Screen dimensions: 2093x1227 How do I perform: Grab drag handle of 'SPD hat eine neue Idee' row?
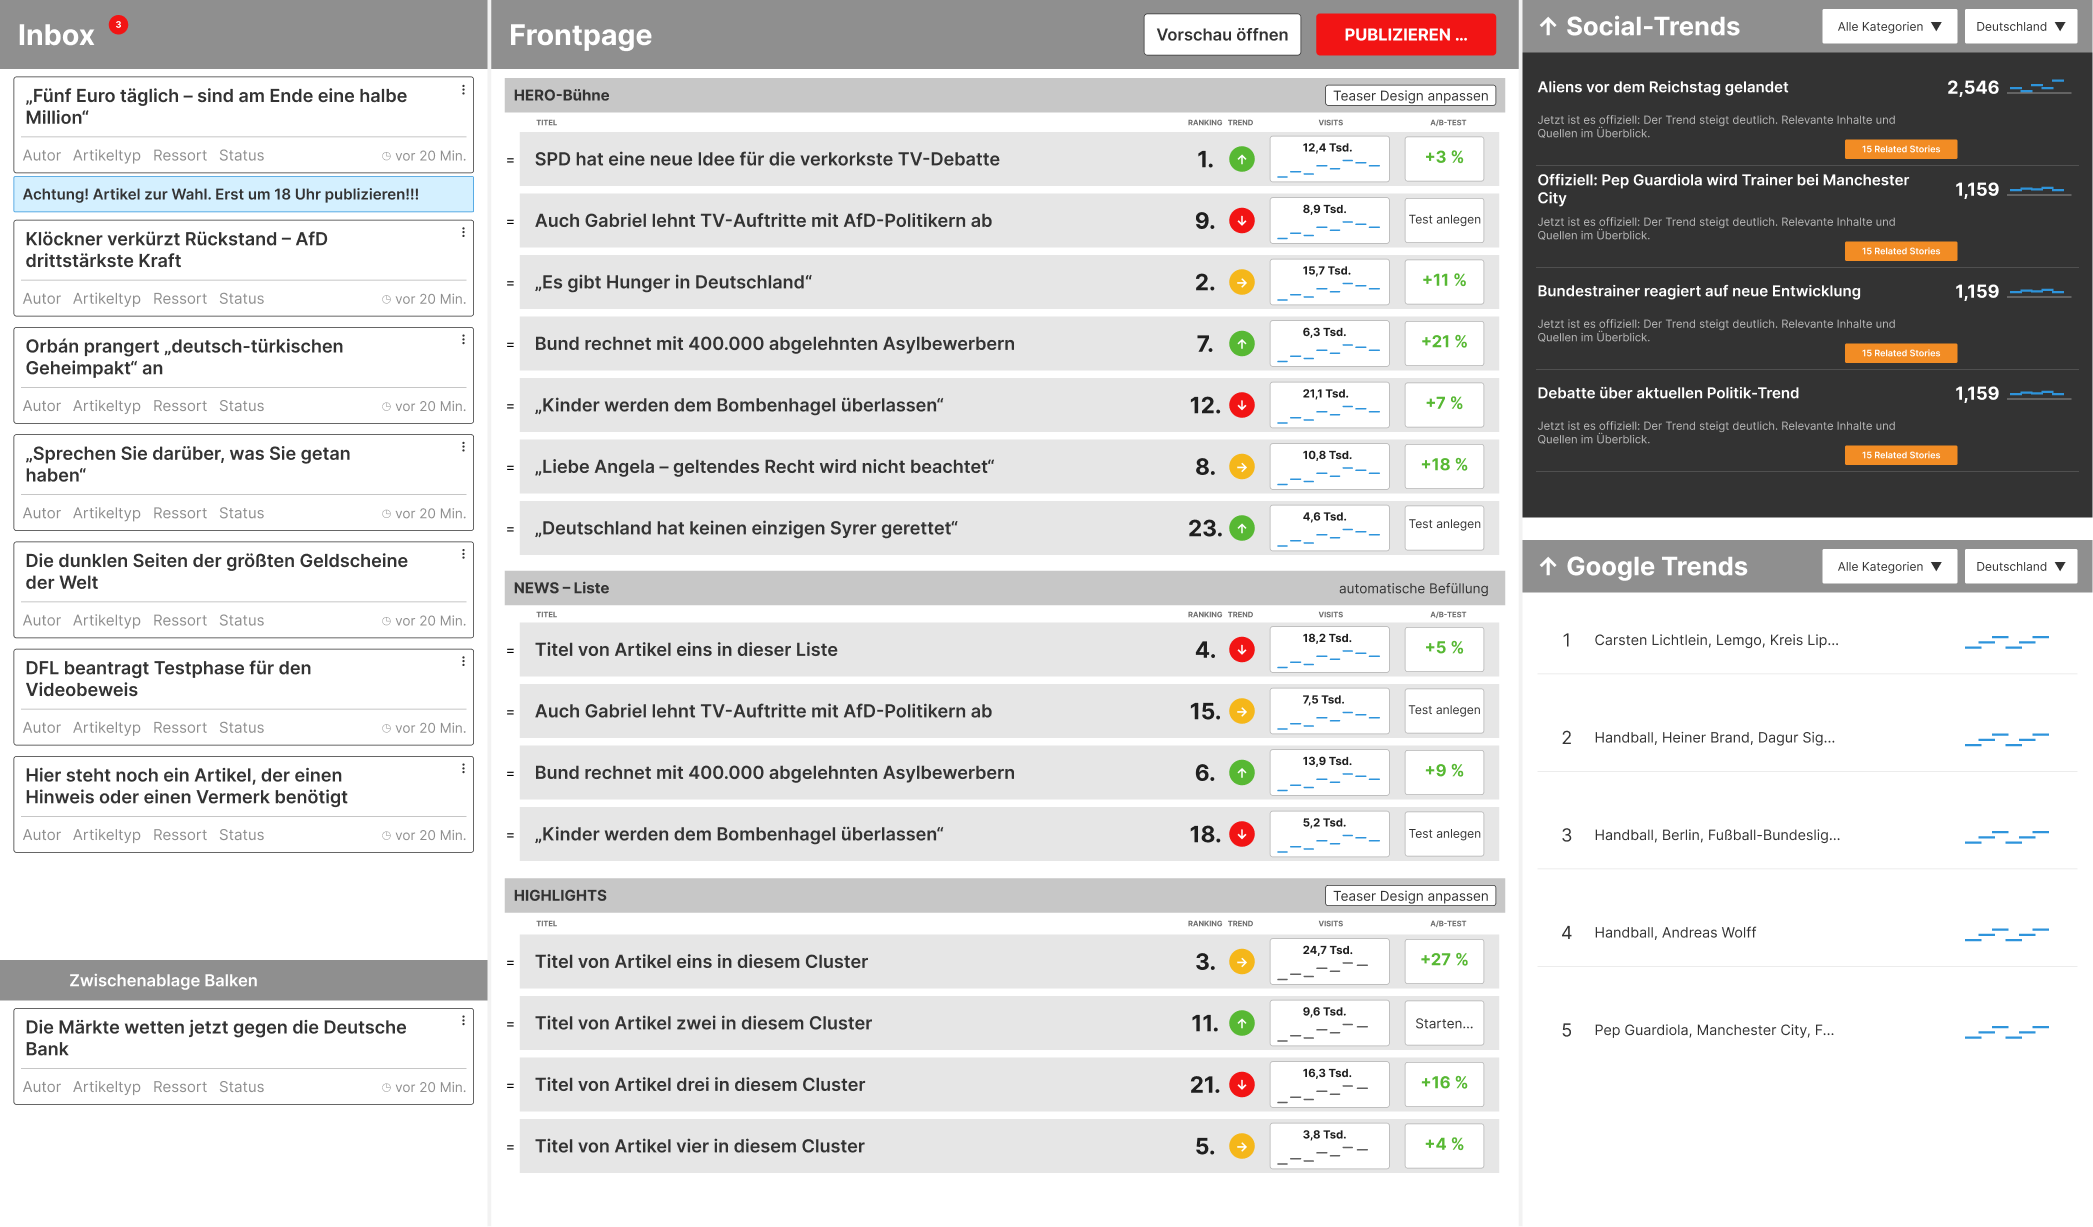click(x=510, y=160)
